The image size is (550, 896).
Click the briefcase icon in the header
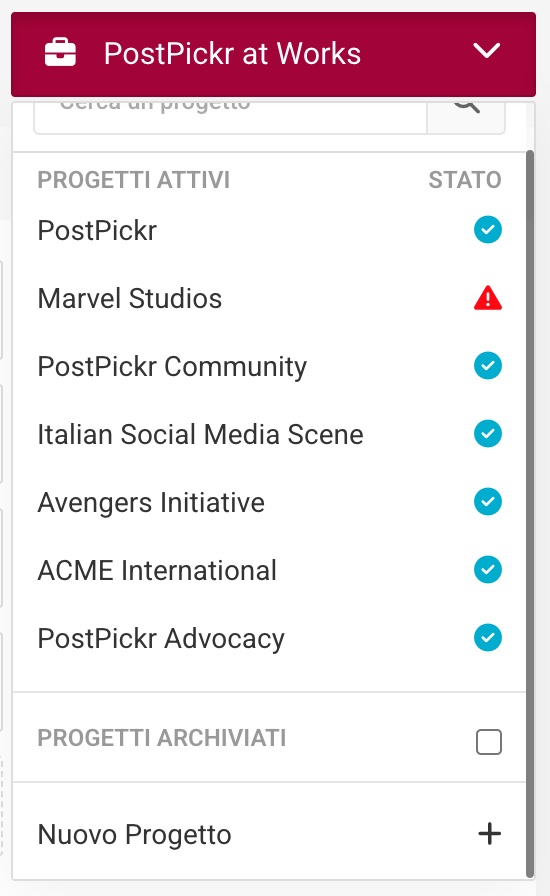coord(60,53)
